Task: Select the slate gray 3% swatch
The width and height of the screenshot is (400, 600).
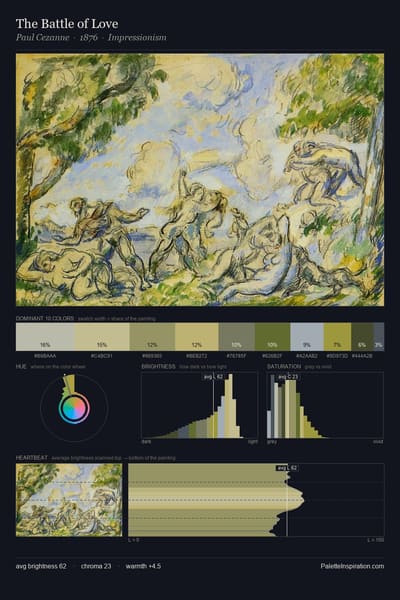Action: tap(379, 337)
